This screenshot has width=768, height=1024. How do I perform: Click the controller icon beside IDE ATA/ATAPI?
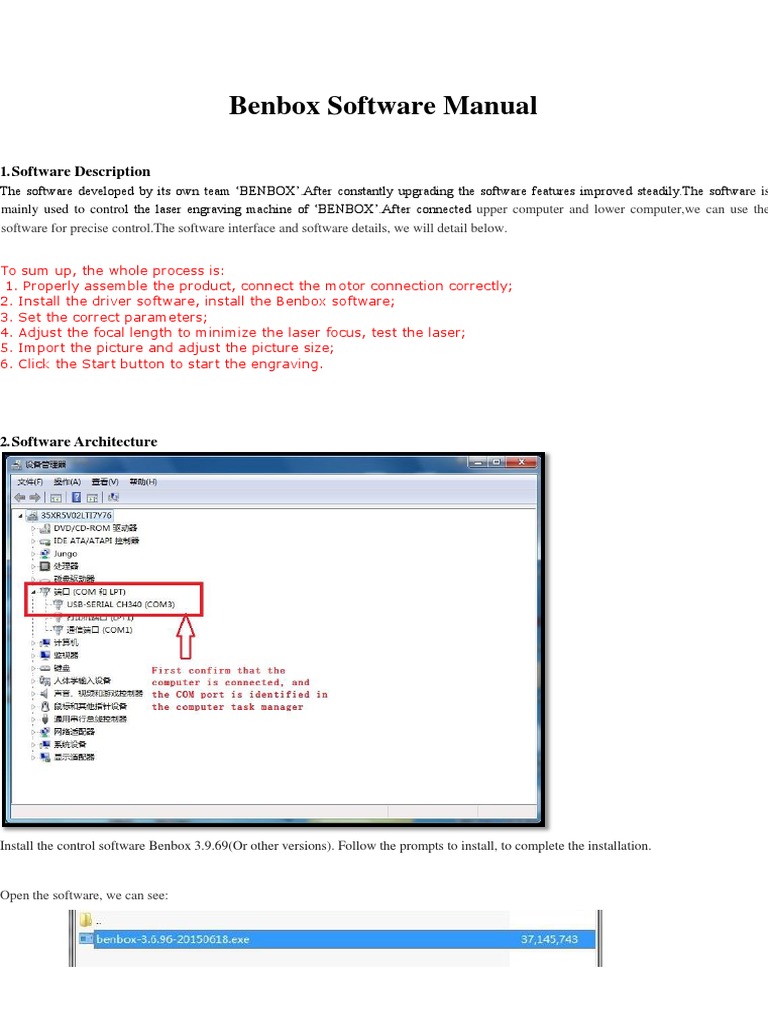pyautogui.click(x=45, y=541)
